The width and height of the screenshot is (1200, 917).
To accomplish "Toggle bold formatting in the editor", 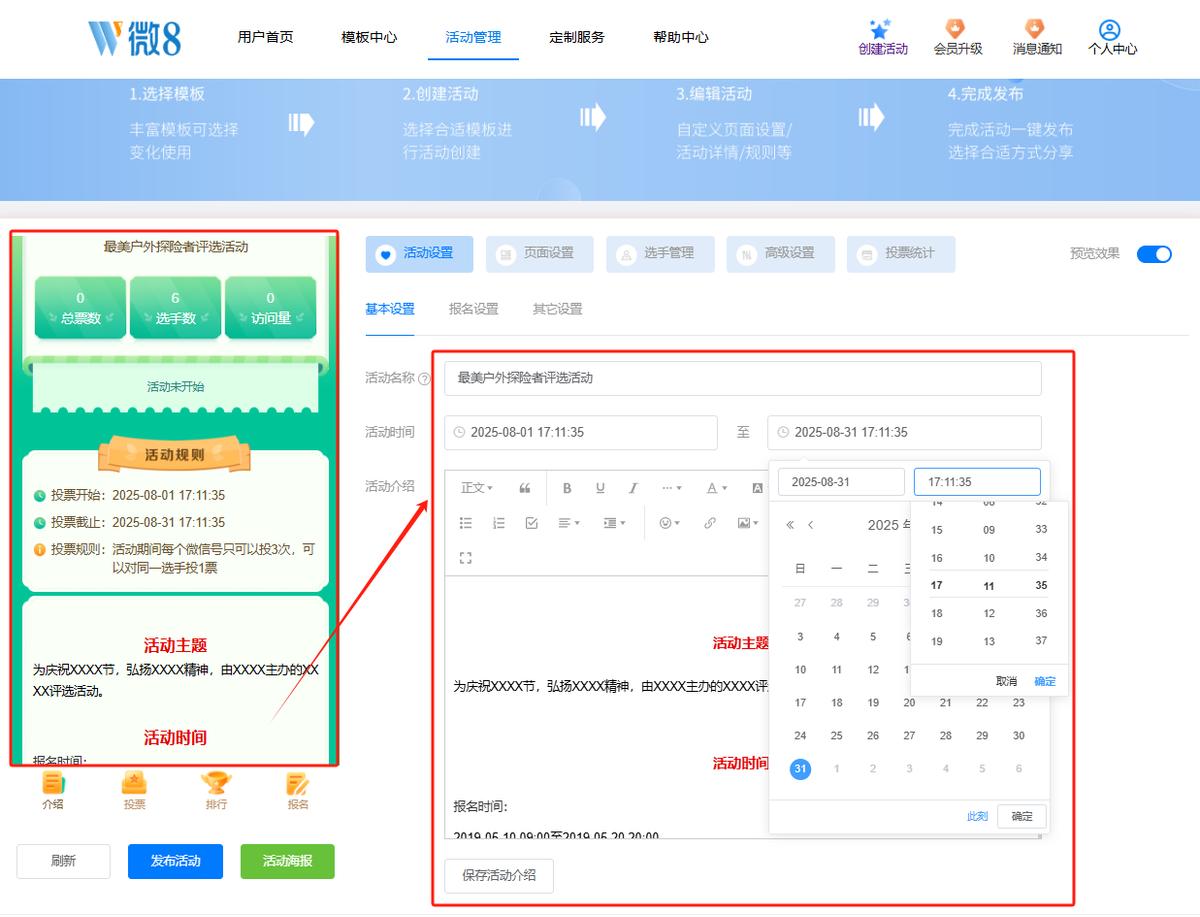I will coord(567,488).
